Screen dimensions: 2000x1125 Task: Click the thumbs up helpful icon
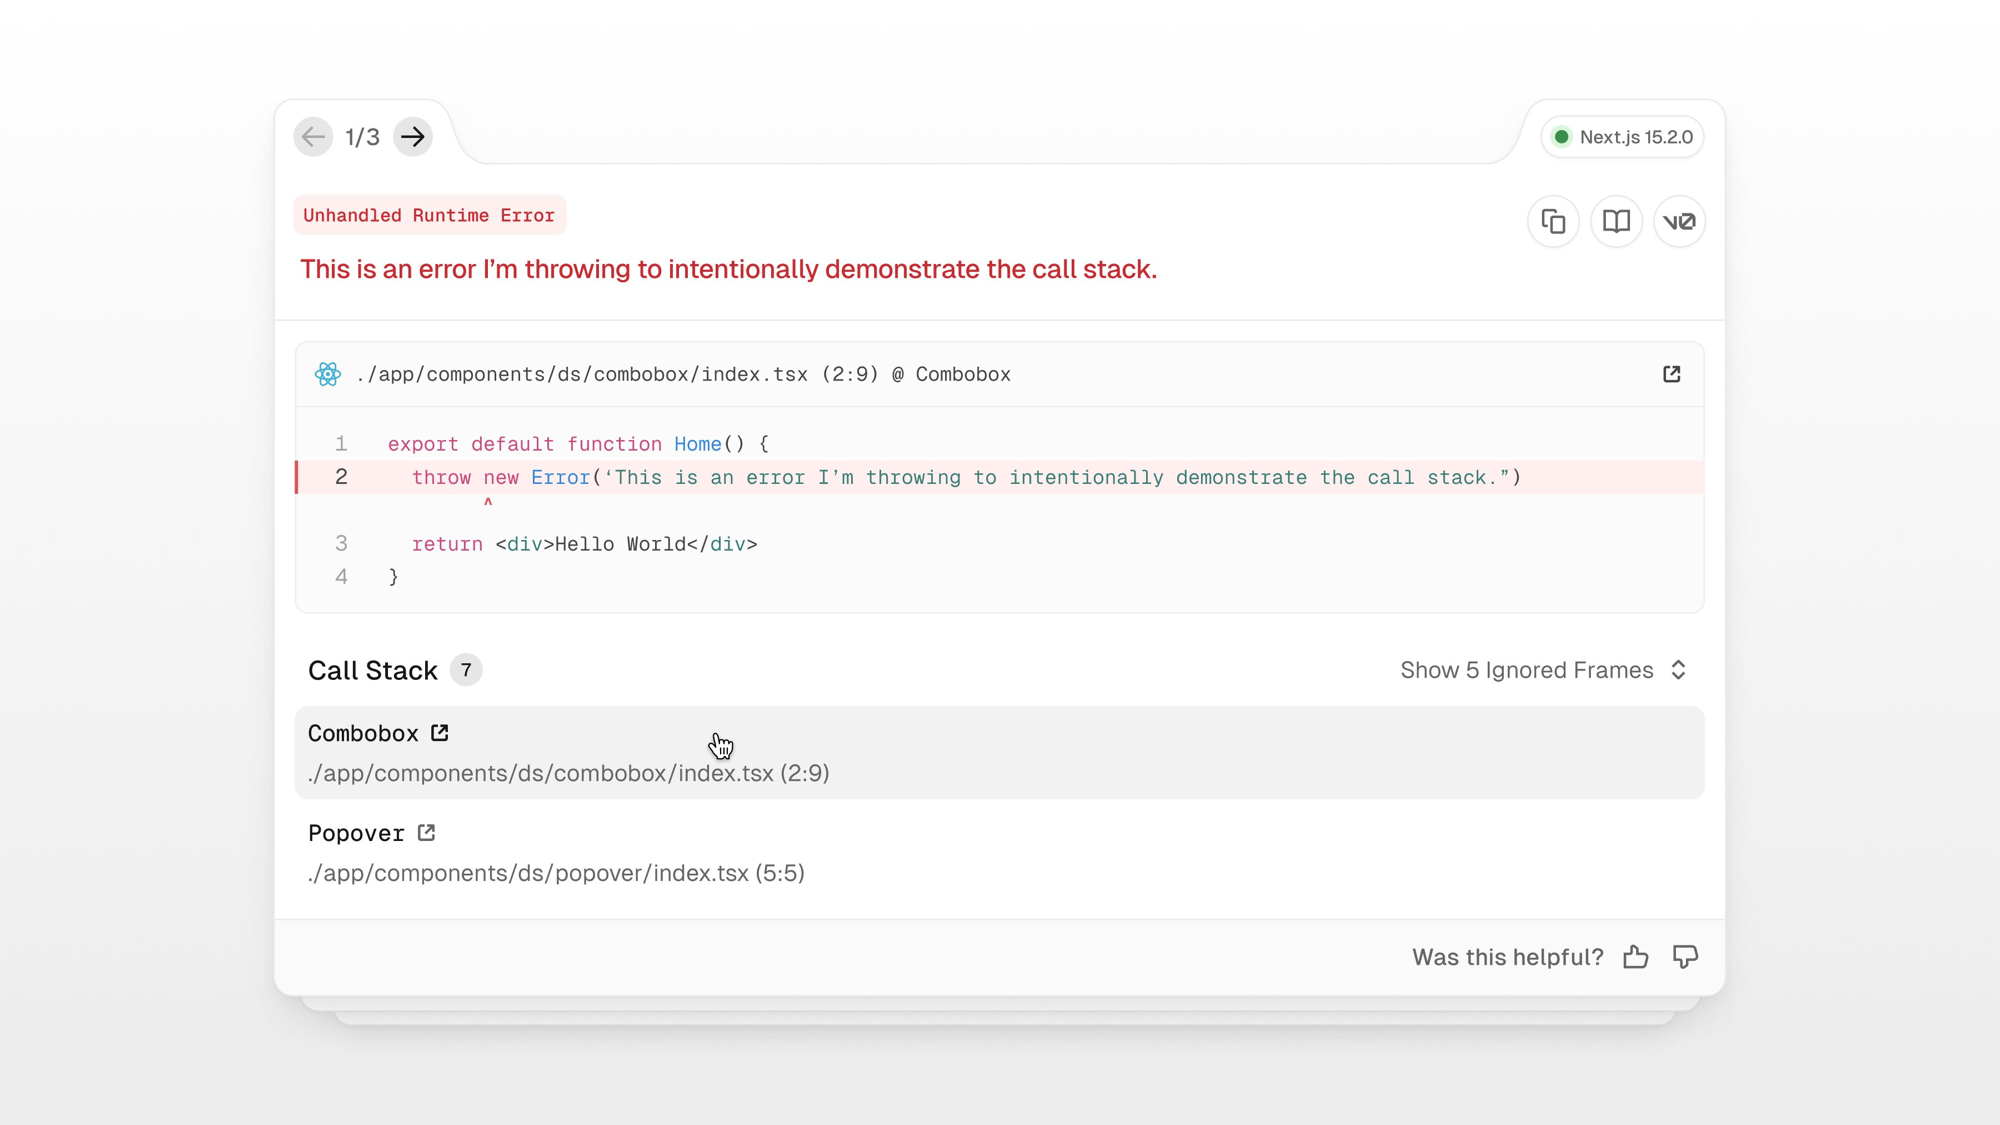[x=1636, y=957]
